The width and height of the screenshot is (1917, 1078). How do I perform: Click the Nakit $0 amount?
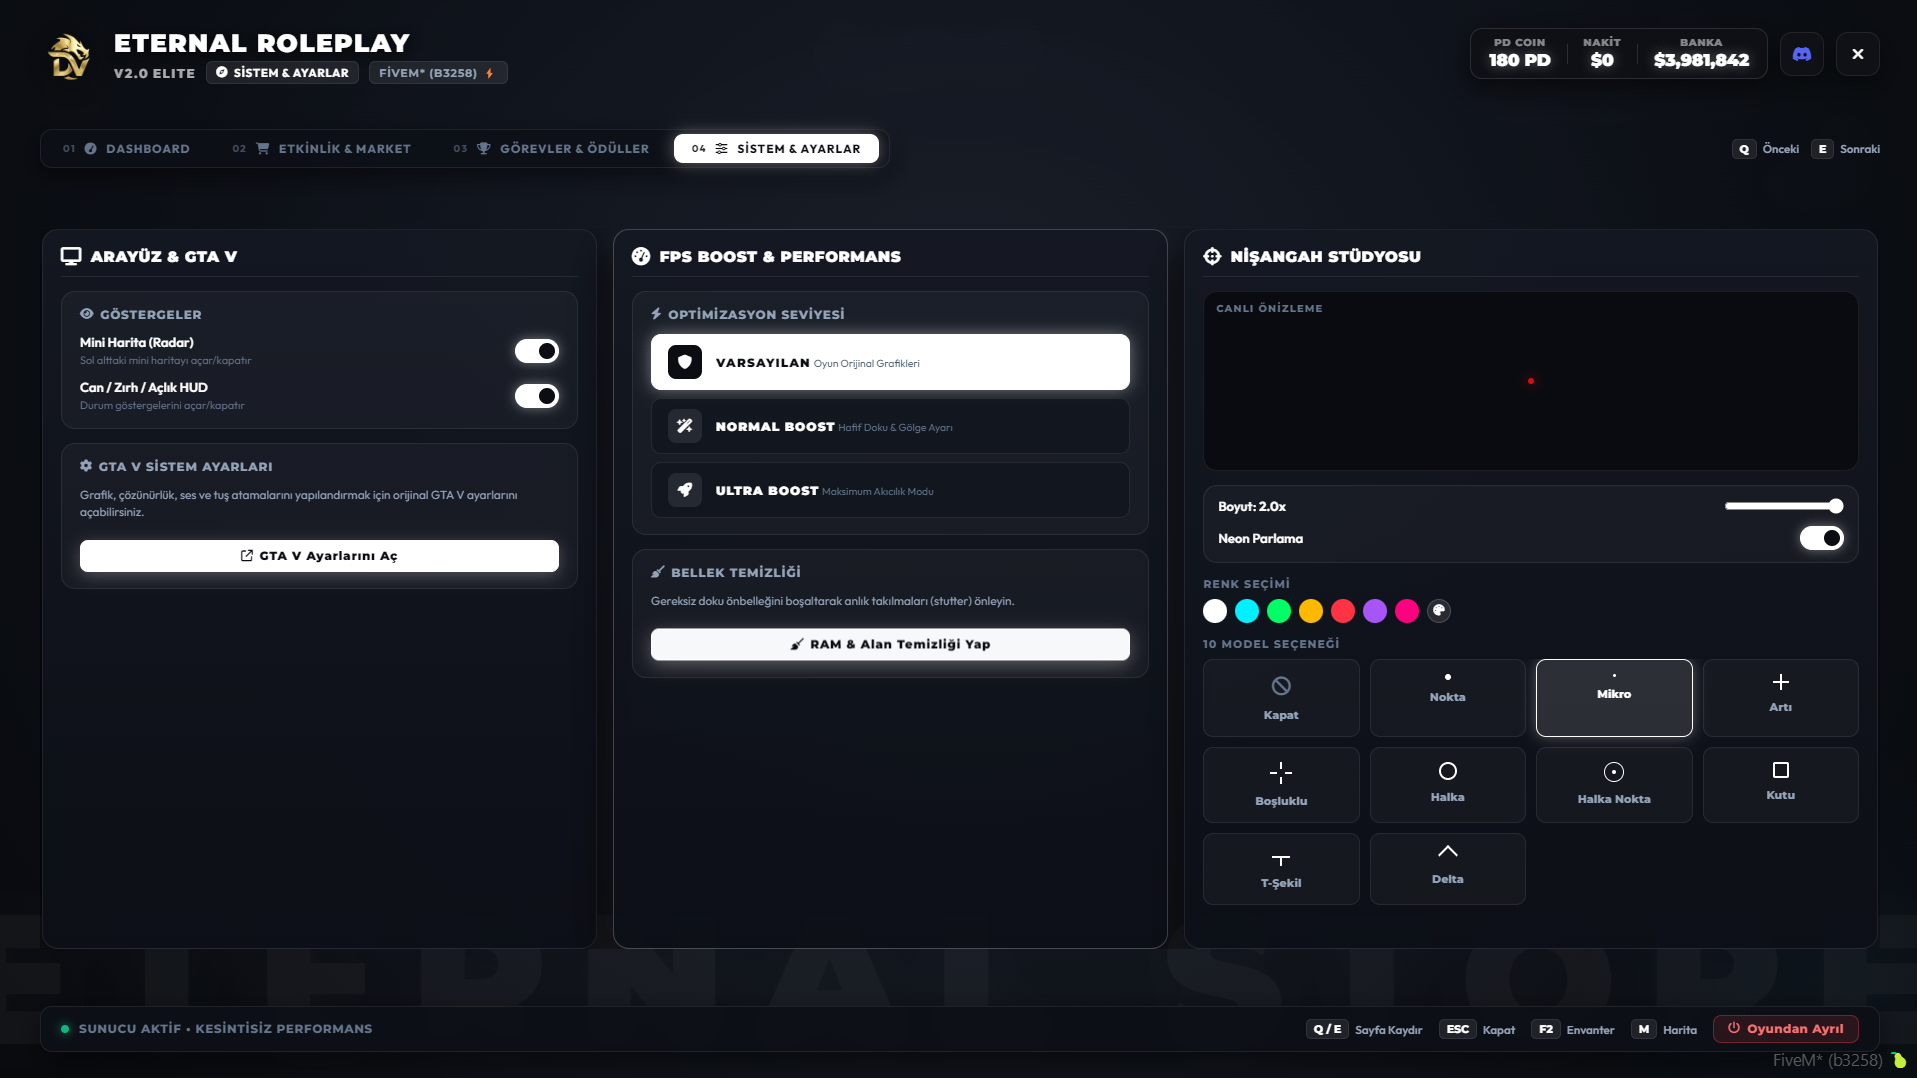1601,60
